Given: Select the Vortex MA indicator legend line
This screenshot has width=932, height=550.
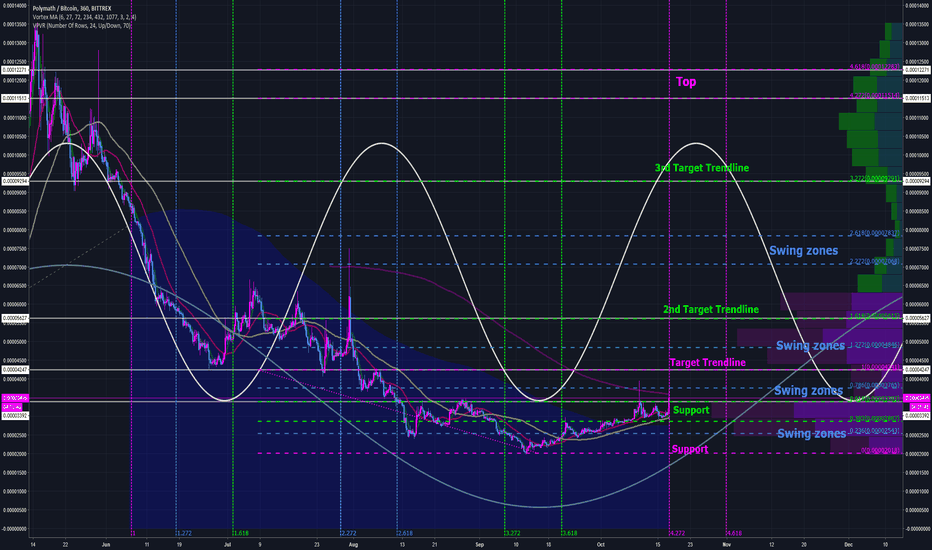Looking at the screenshot, I should click(84, 17).
